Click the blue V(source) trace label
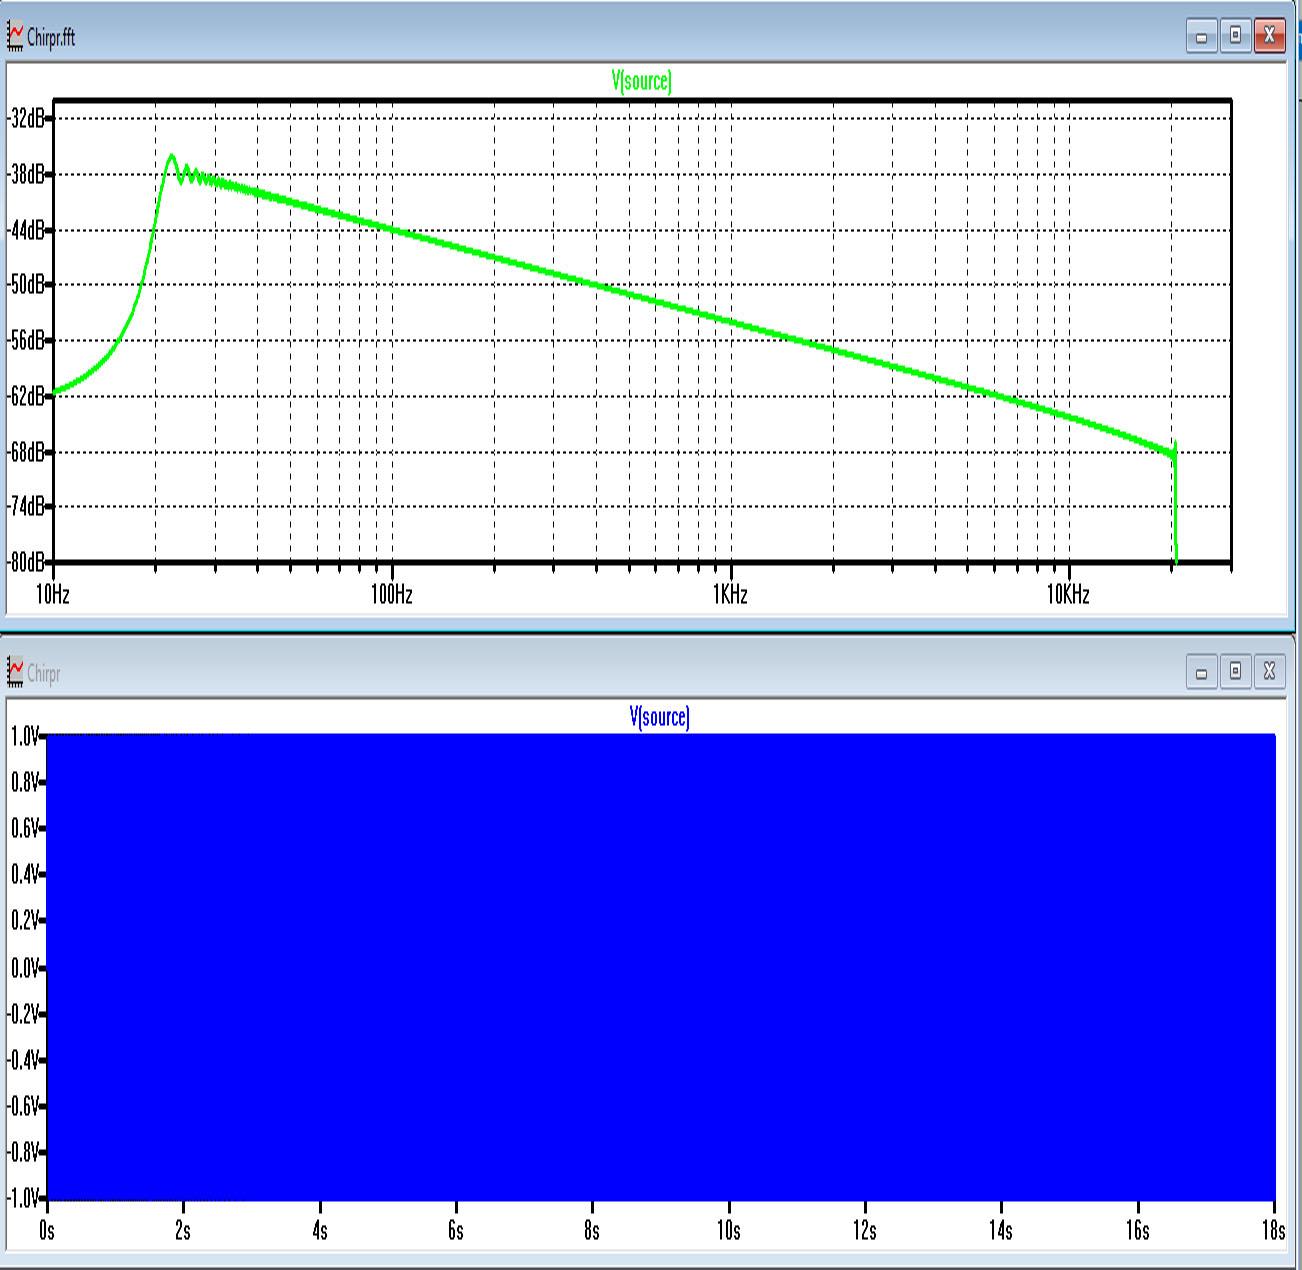Image resolution: width=1302 pixels, height=1270 pixels. [660, 717]
